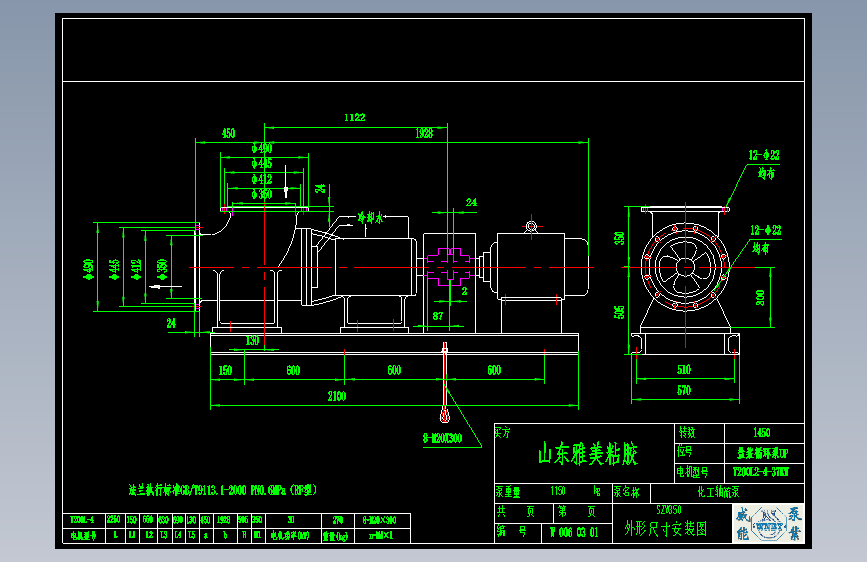Select the 2250 value in the dimension table
This screenshot has height=562, width=867.
pos(113,520)
